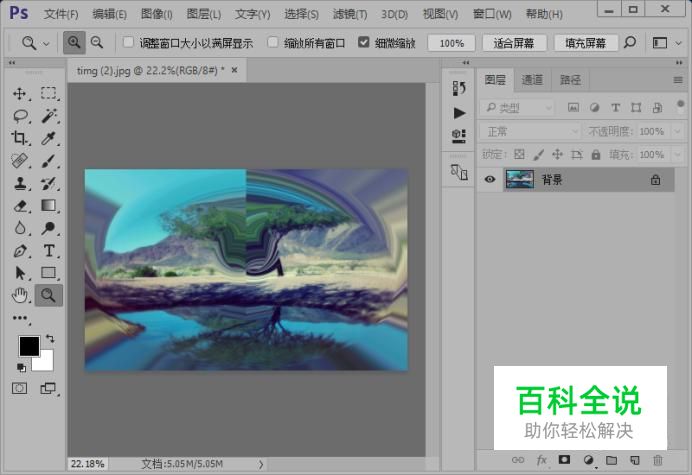The width and height of the screenshot is (692, 475).
Task: Uncheck scrubby zoom checkbox
Action: [364, 42]
